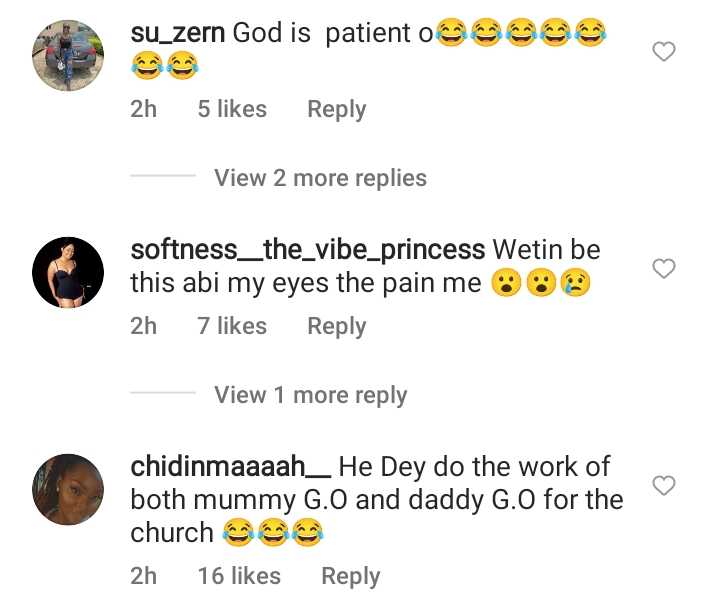The height and width of the screenshot is (611, 720).
Task: Tap heart on chidinmaaaah__ comment
Action: 664,486
